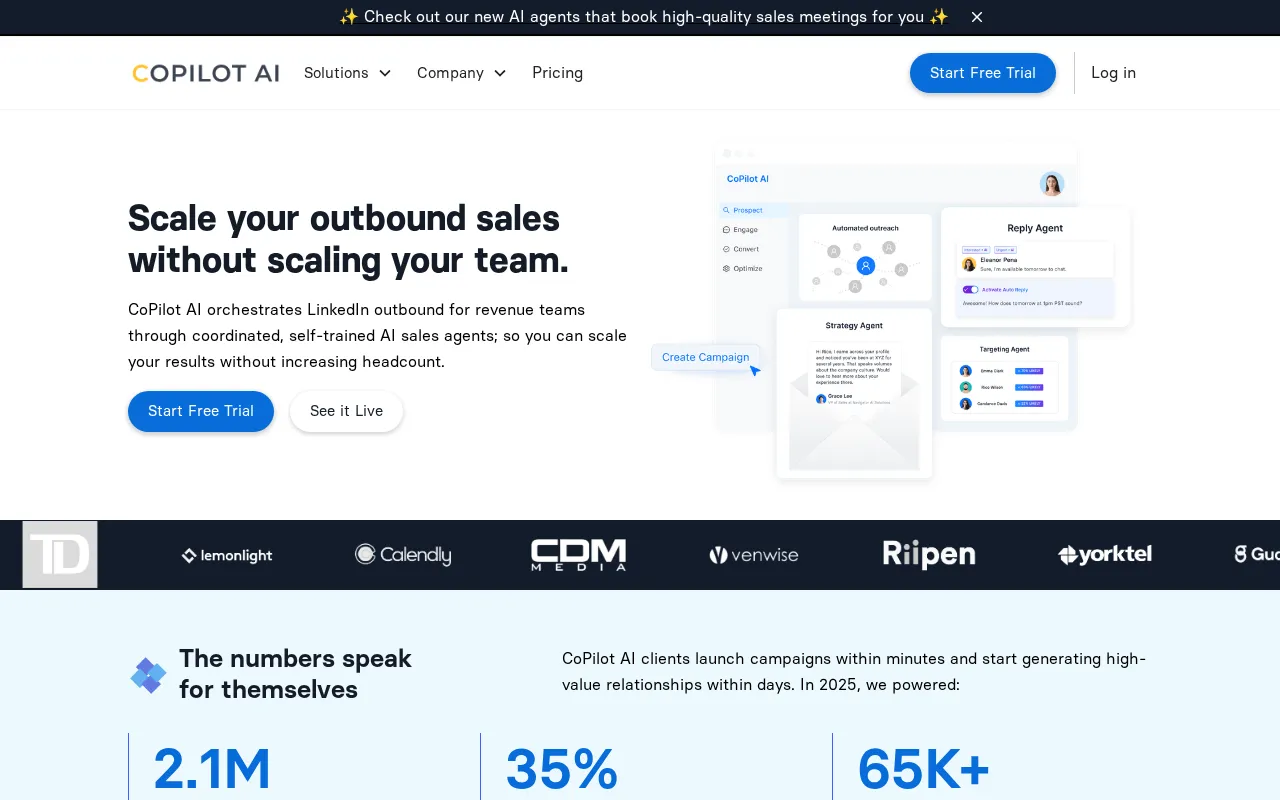Click the blue diamond icon beside the numbers heading
Image resolution: width=1280 pixels, height=800 pixels.
[x=148, y=675]
